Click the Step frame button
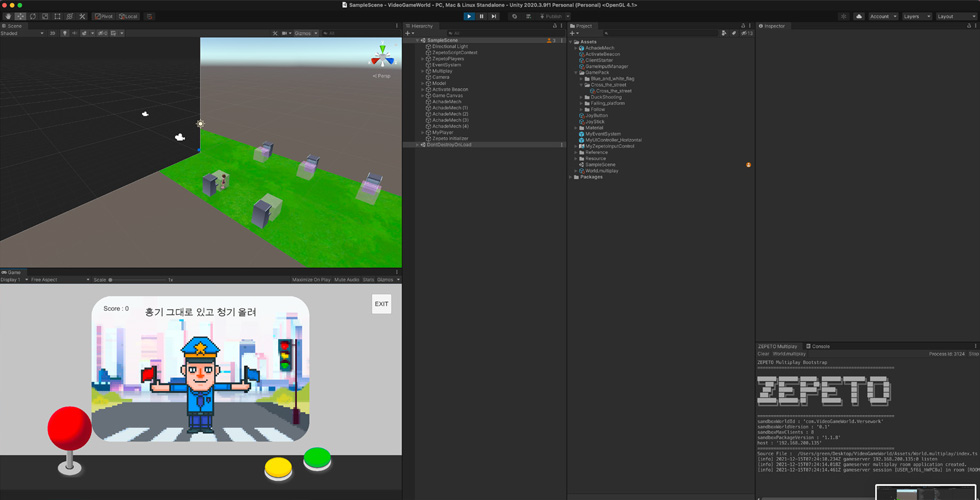Image resolution: width=980 pixels, height=500 pixels. [x=493, y=16]
